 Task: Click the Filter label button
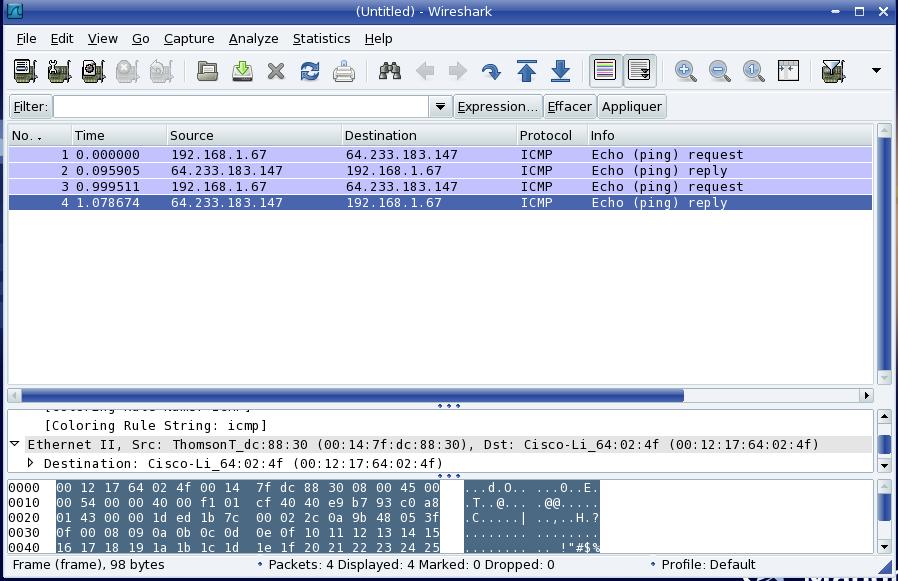pos(30,107)
